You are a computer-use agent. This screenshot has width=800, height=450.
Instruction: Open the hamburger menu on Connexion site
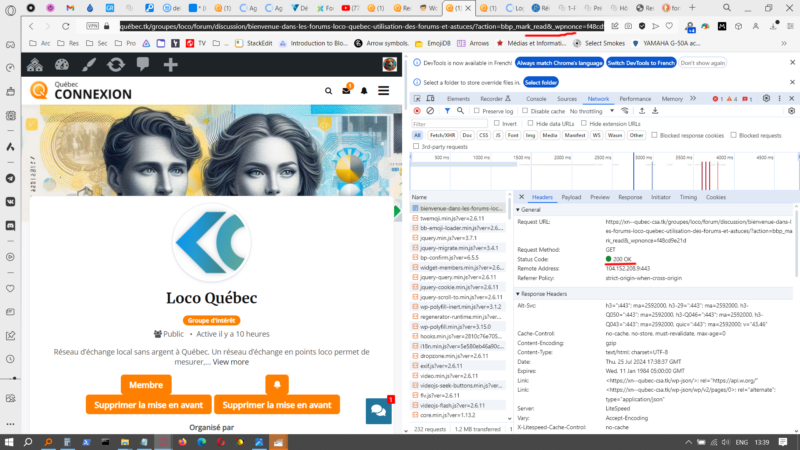tap(383, 91)
